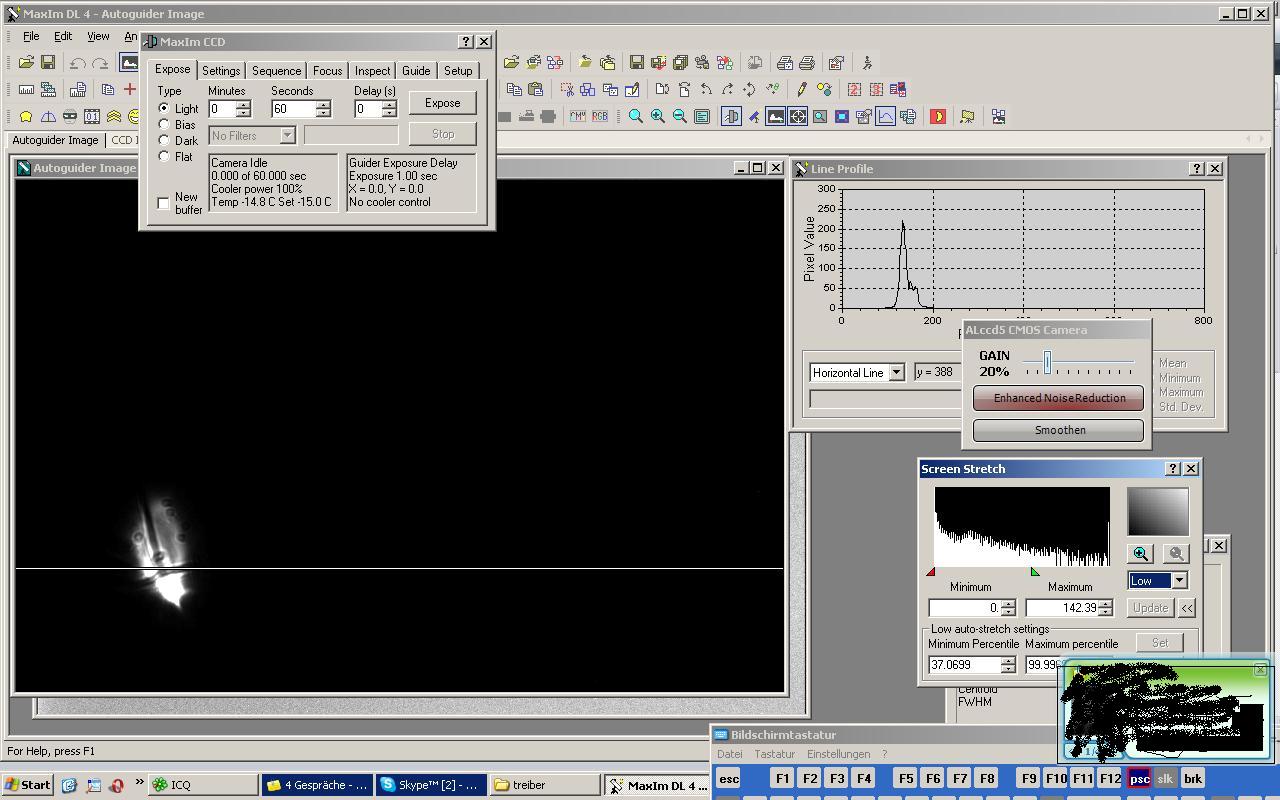The width and height of the screenshot is (1280, 800).
Task: Select the Bias exposure type
Action: click(x=164, y=125)
